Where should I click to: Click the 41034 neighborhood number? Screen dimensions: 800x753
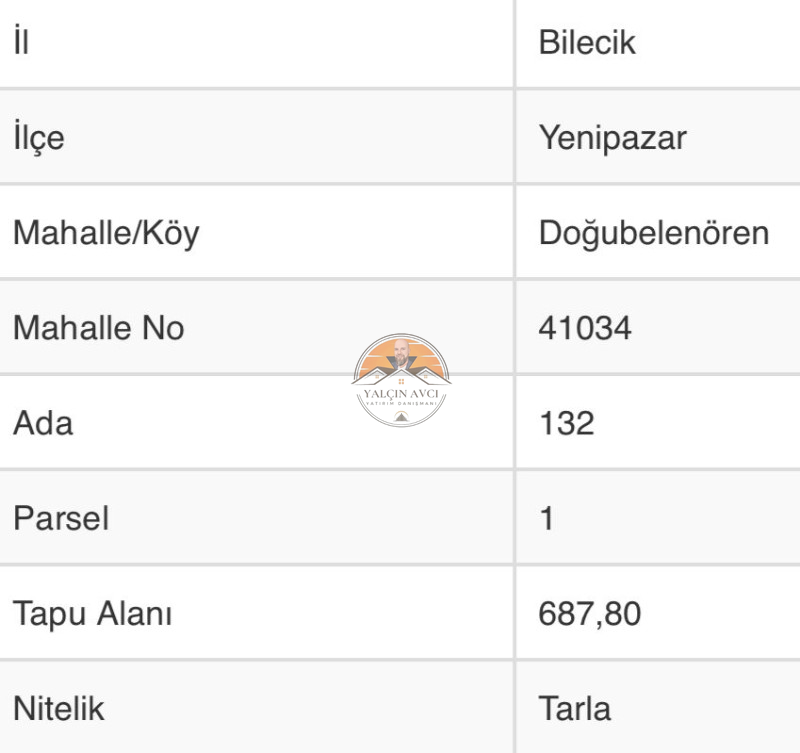coord(585,328)
